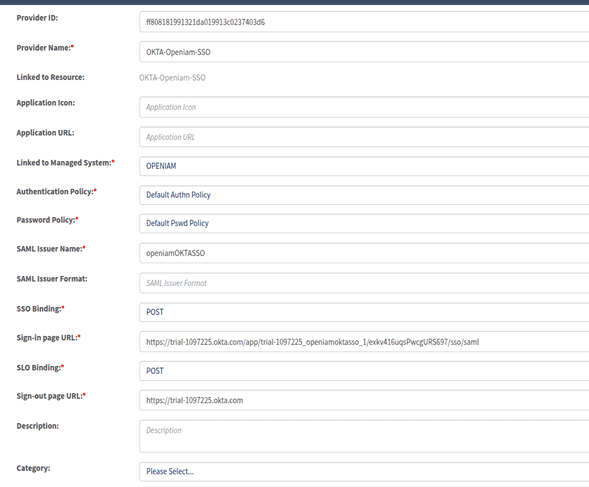Focus the Application Icon input
Screen dimensions: 589x487
click(364, 107)
